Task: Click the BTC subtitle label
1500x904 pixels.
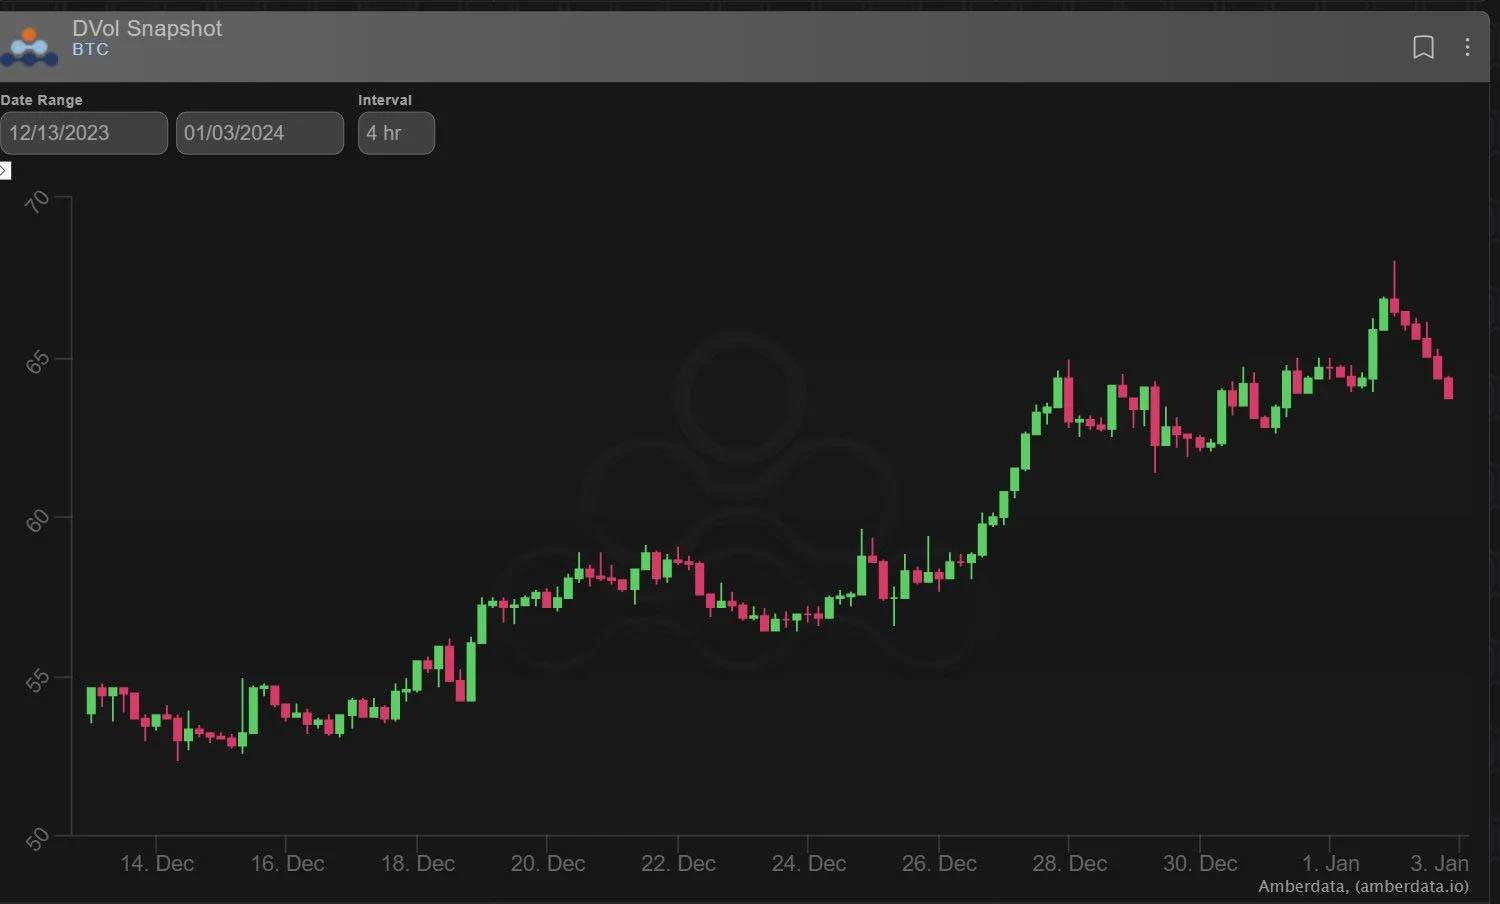Action: 90,49
